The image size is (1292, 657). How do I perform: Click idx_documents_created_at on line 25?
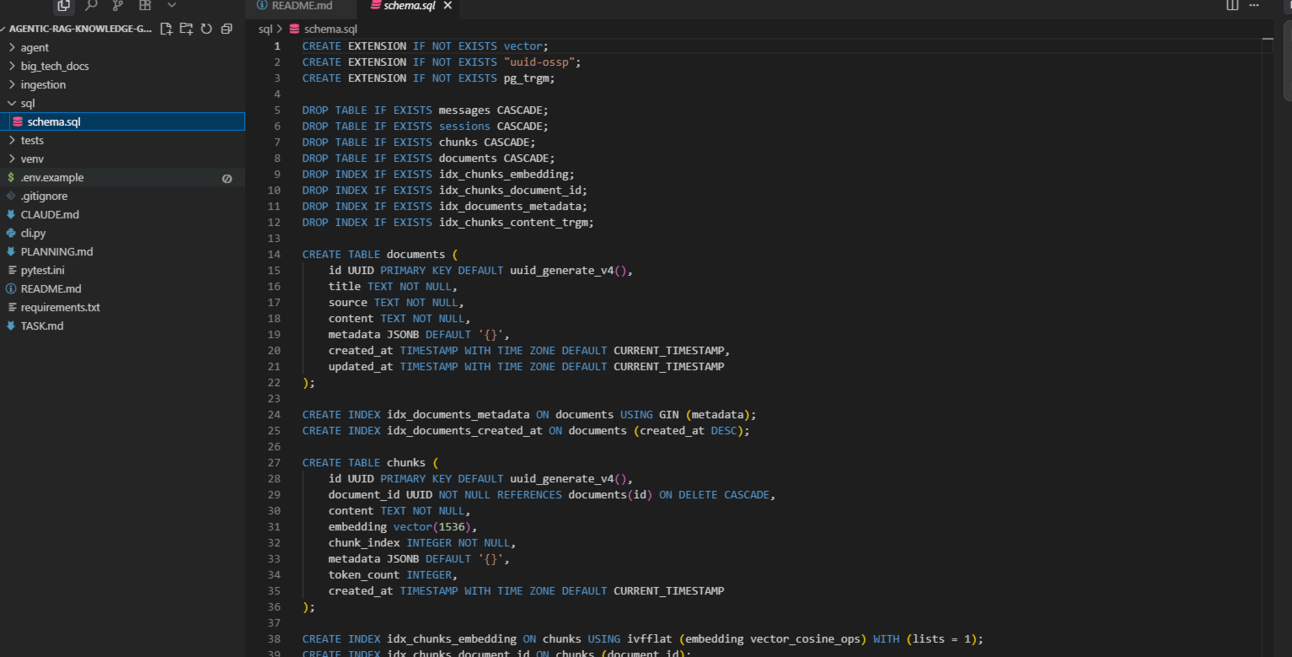(x=465, y=431)
